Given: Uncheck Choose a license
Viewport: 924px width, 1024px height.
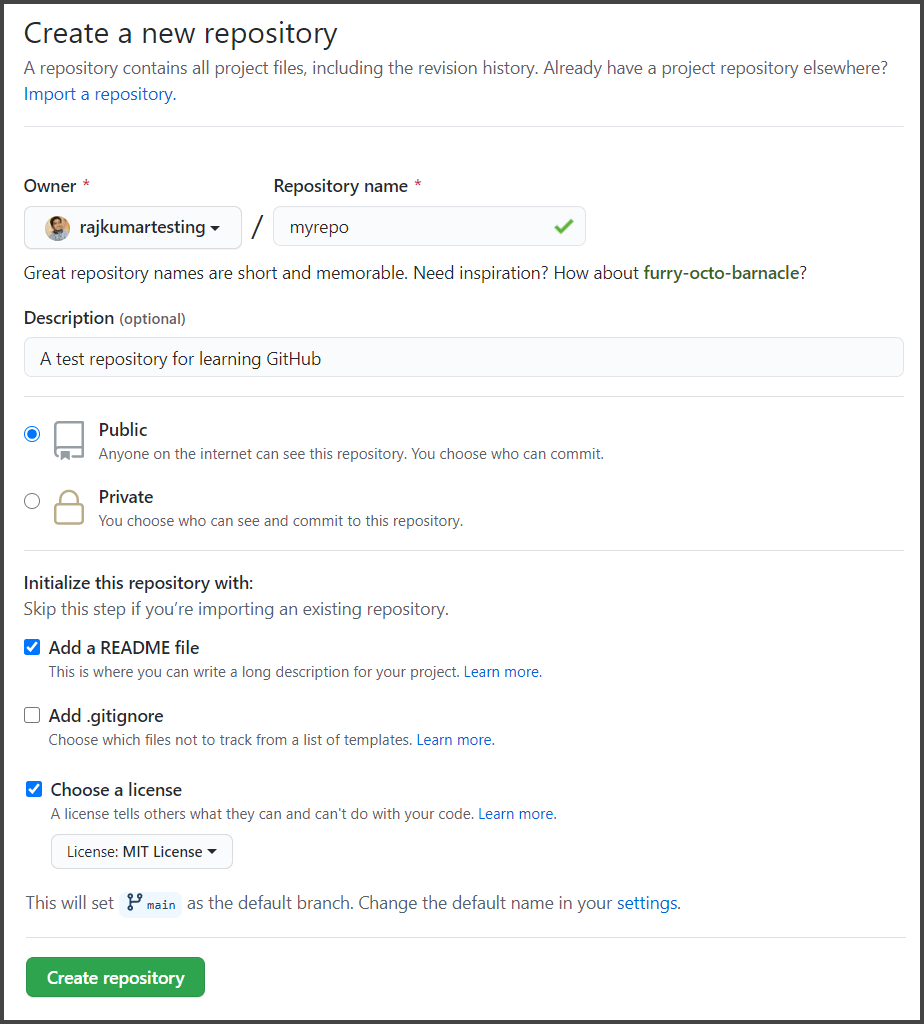Looking at the screenshot, I should click(31, 789).
